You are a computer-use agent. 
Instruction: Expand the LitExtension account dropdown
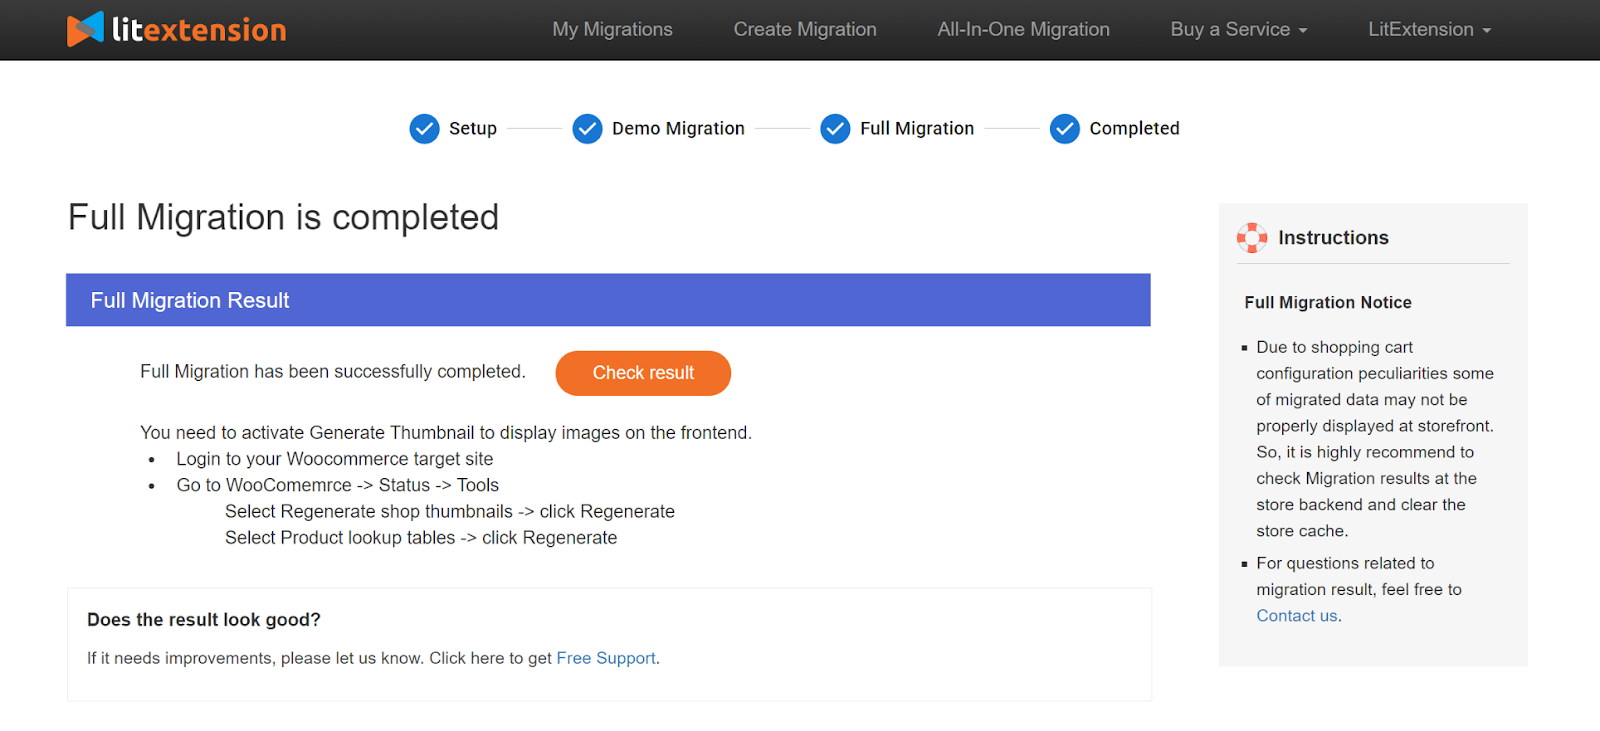[x=1430, y=30]
